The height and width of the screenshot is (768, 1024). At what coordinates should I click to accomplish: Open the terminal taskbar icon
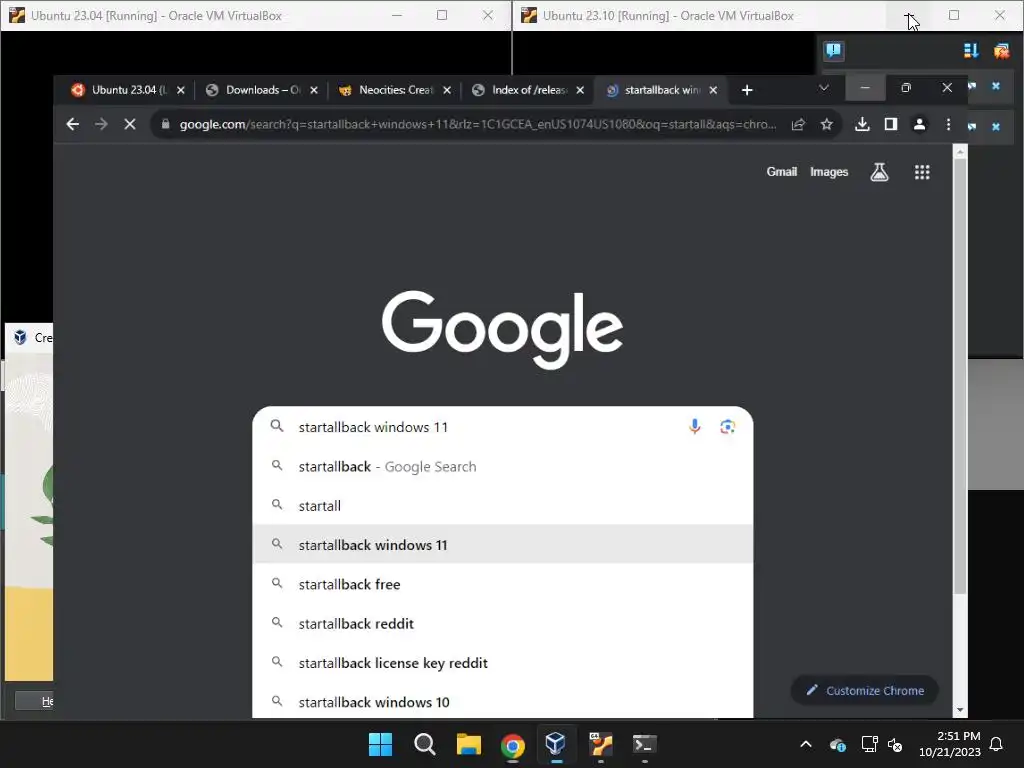[x=645, y=744]
